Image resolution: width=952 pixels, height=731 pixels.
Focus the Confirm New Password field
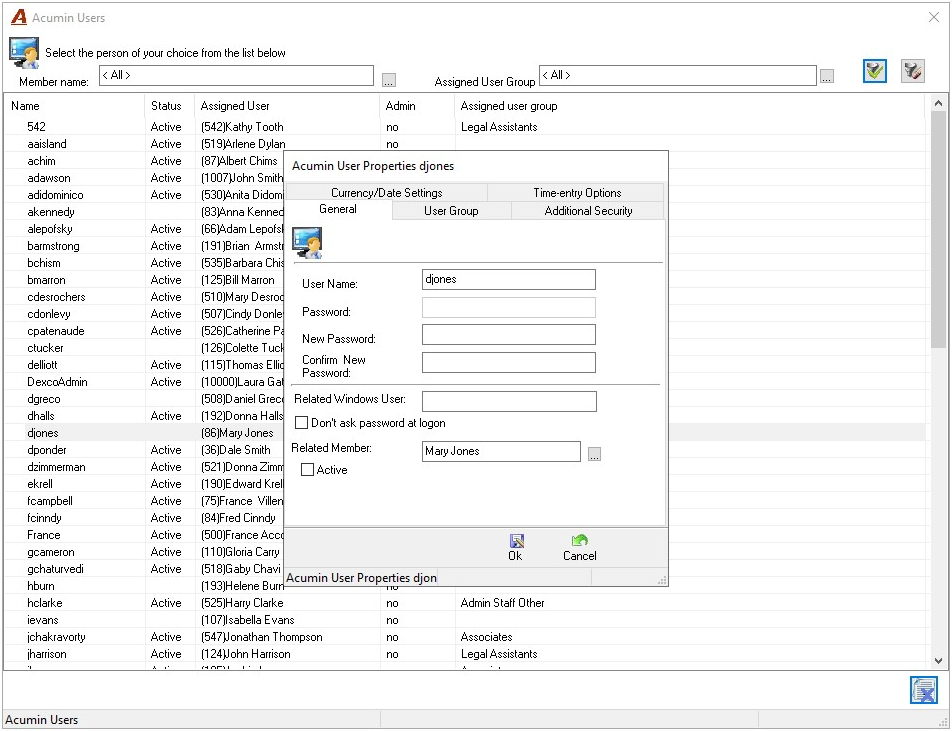509,362
